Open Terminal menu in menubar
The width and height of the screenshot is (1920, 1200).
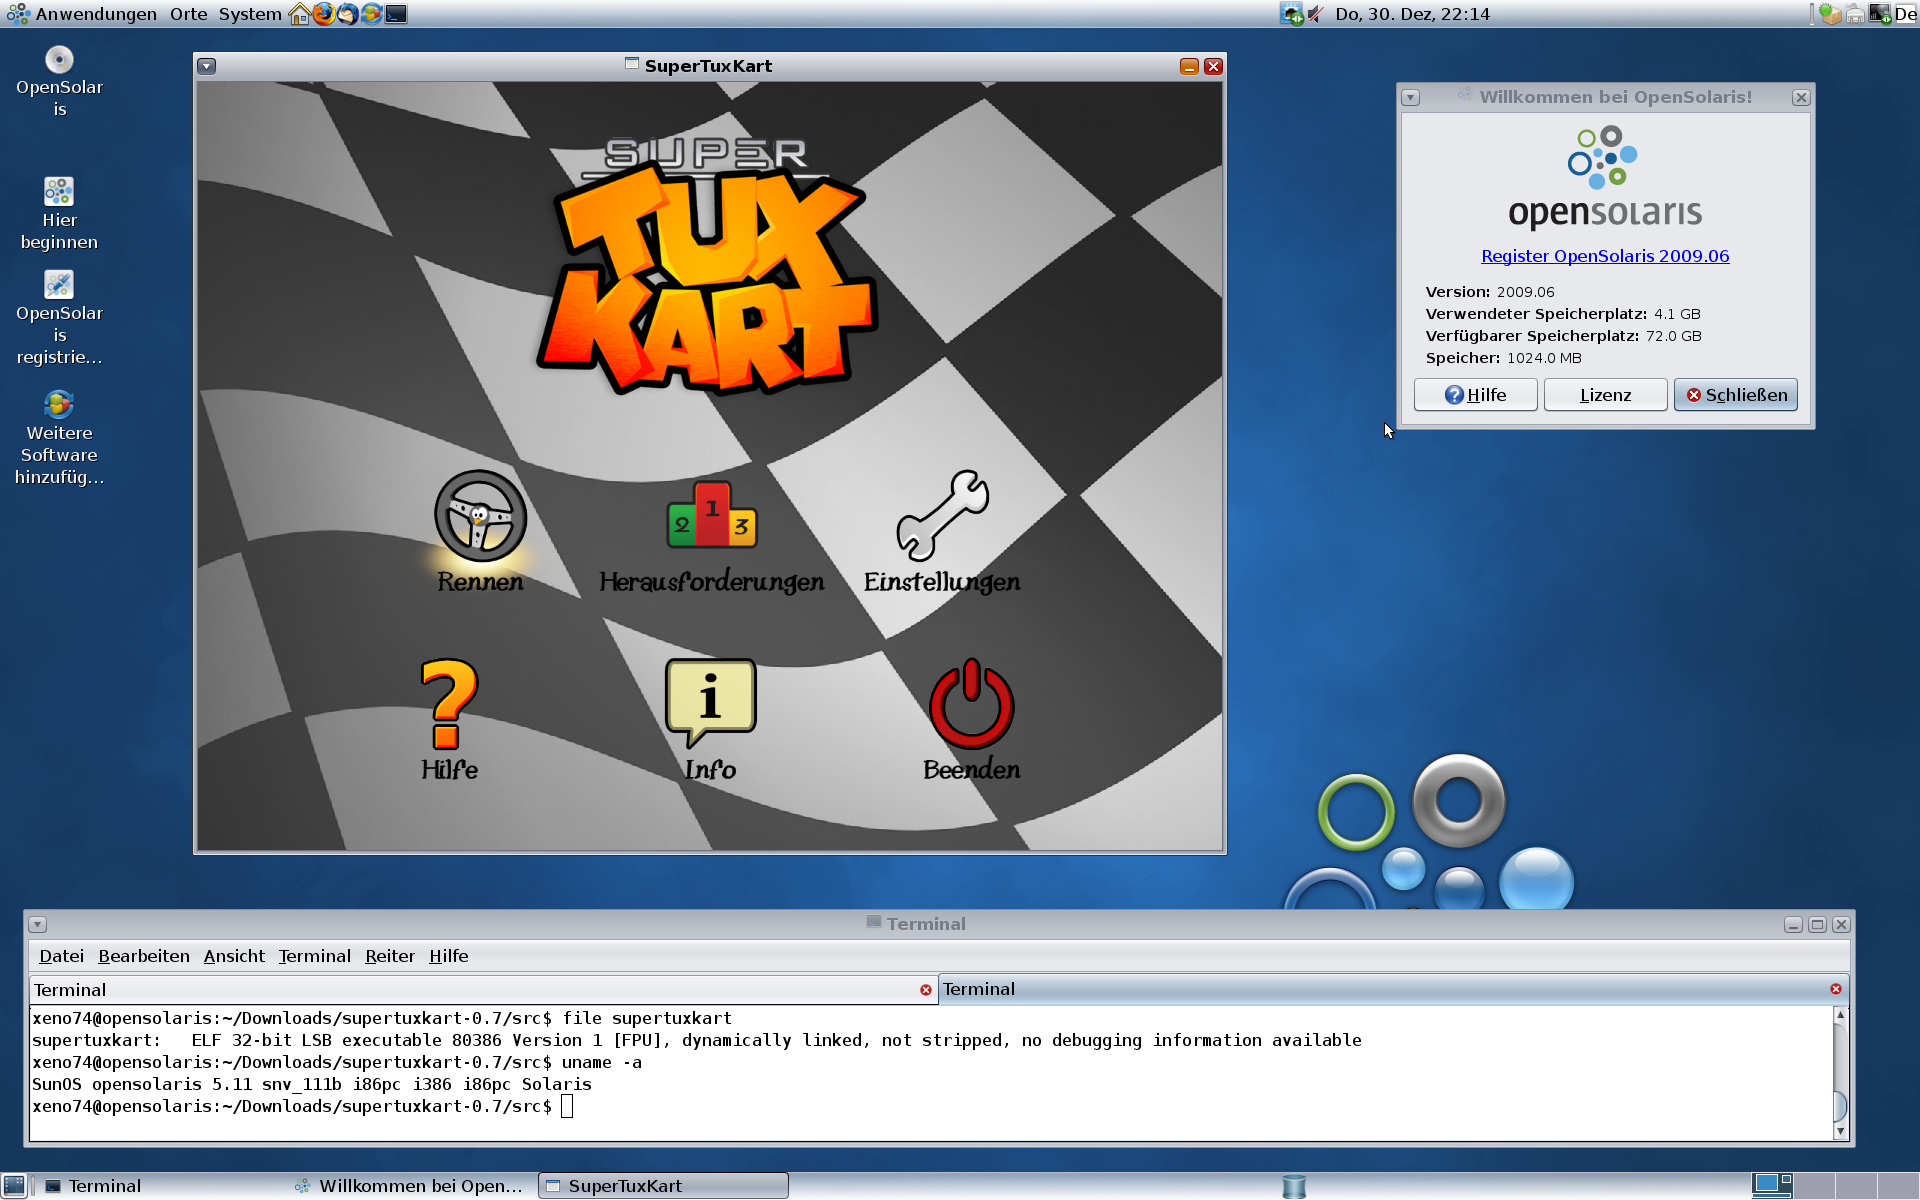315,956
